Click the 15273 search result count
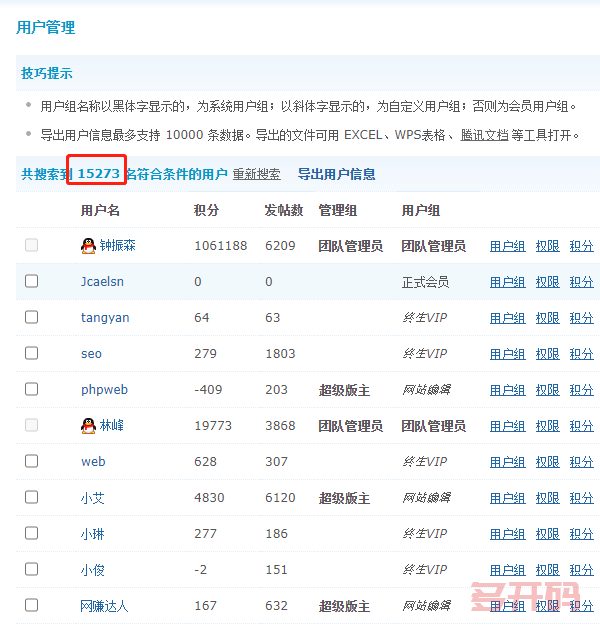This screenshot has height=631, width=600. click(x=99, y=174)
